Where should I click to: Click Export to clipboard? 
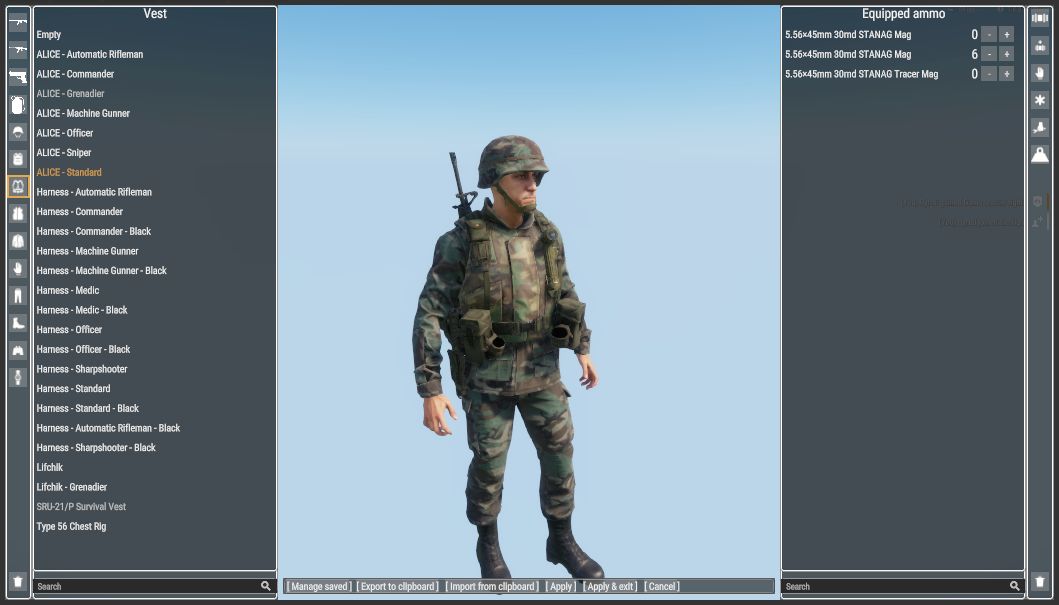click(x=397, y=586)
